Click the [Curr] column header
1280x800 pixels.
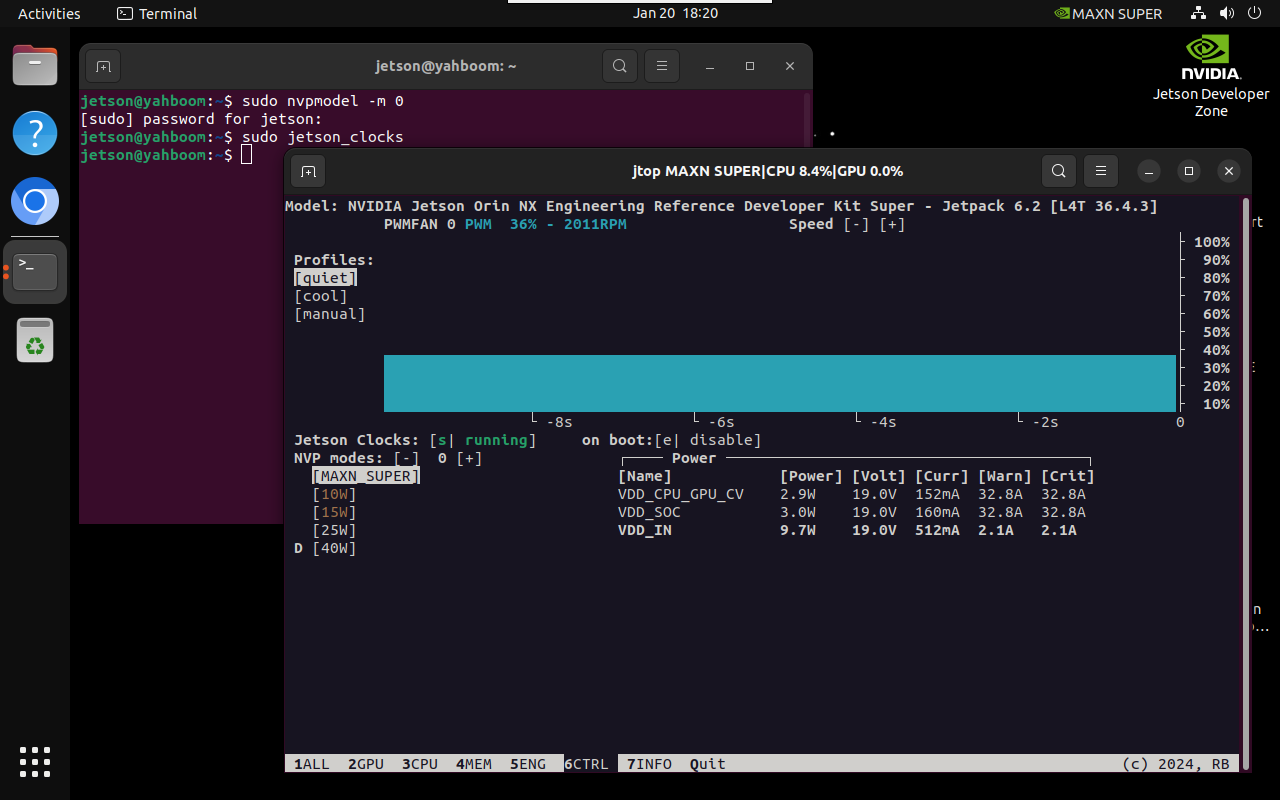click(x=942, y=476)
